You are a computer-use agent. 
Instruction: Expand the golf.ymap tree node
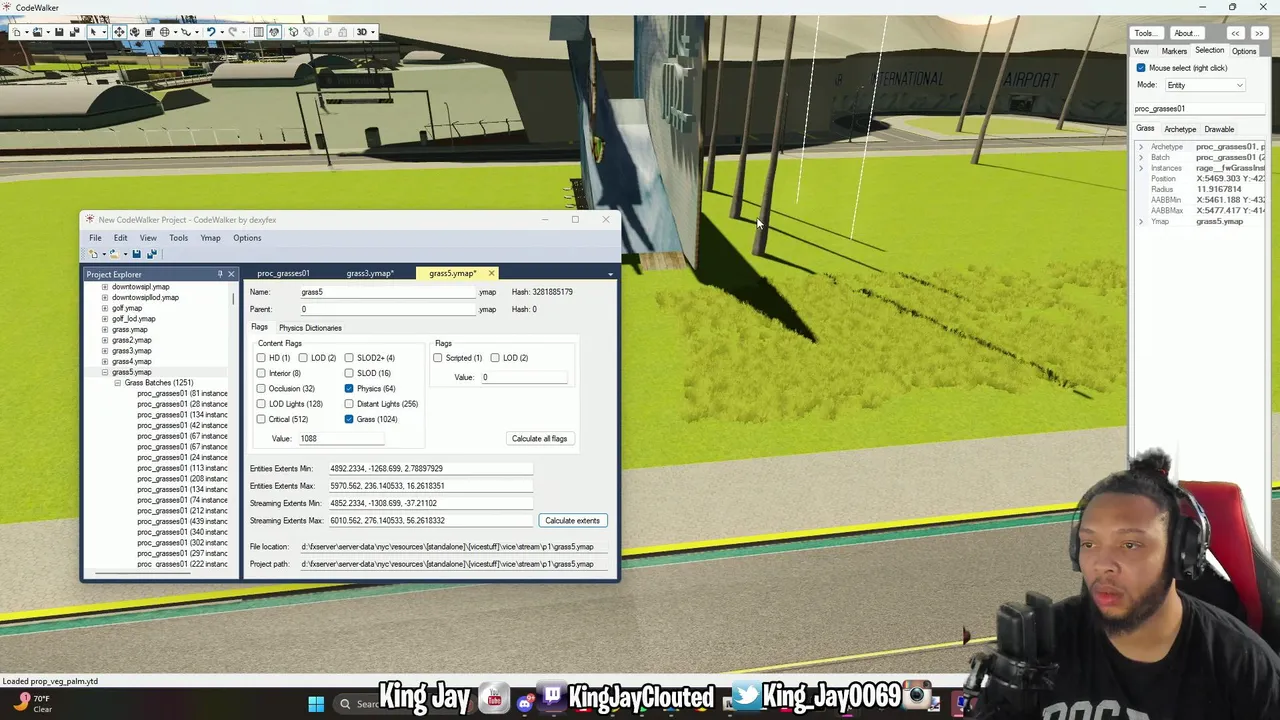click(x=105, y=308)
